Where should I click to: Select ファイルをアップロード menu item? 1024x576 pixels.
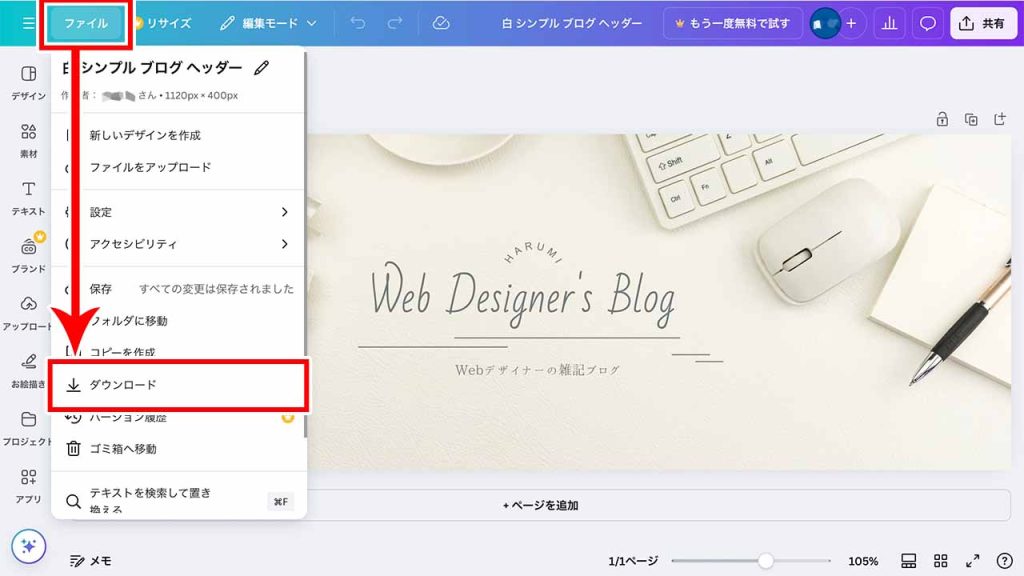(178, 167)
